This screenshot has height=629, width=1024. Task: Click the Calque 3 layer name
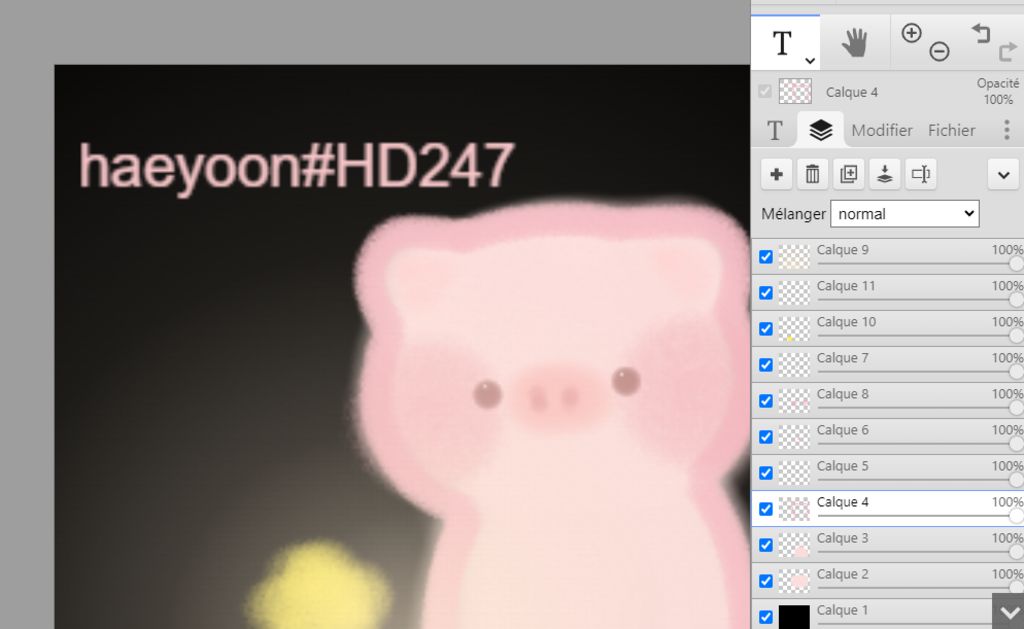click(842, 538)
